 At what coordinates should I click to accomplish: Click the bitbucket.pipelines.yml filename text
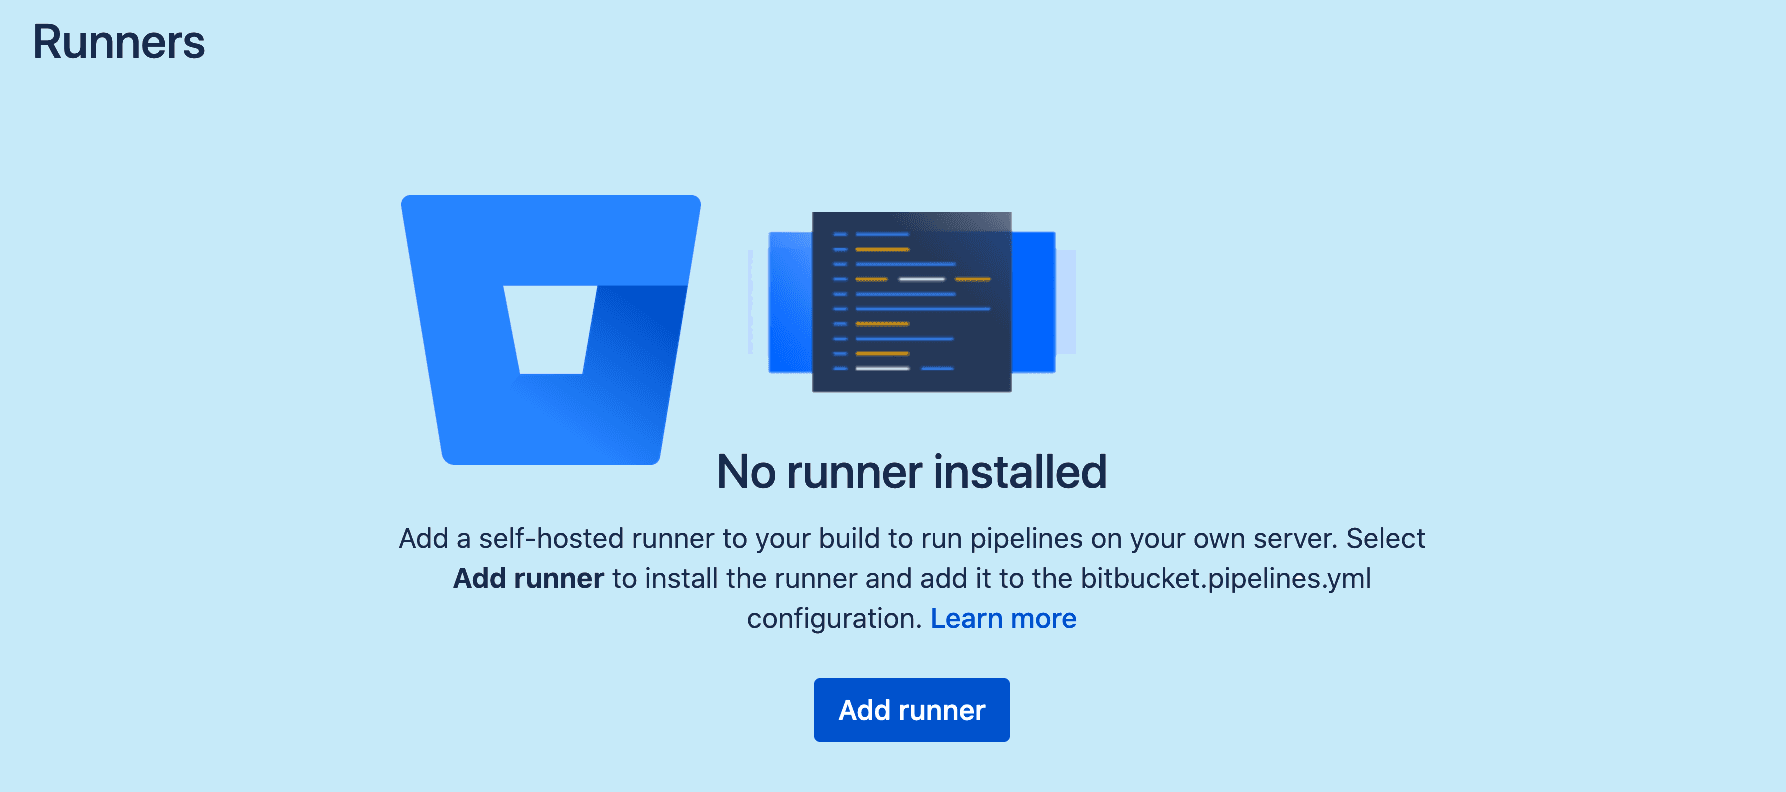click(1225, 579)
